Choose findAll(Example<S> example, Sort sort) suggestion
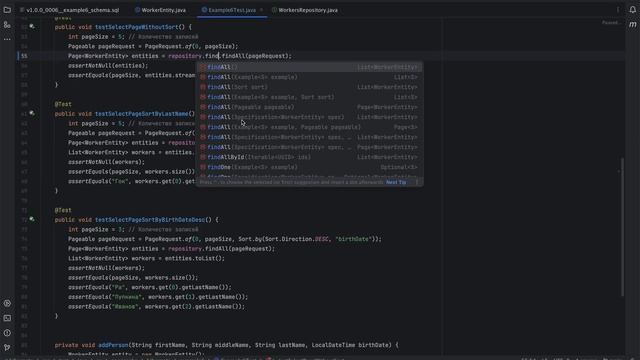Image resolution: width=640 pixels, height=360 pixels. (x=309, y=97)
